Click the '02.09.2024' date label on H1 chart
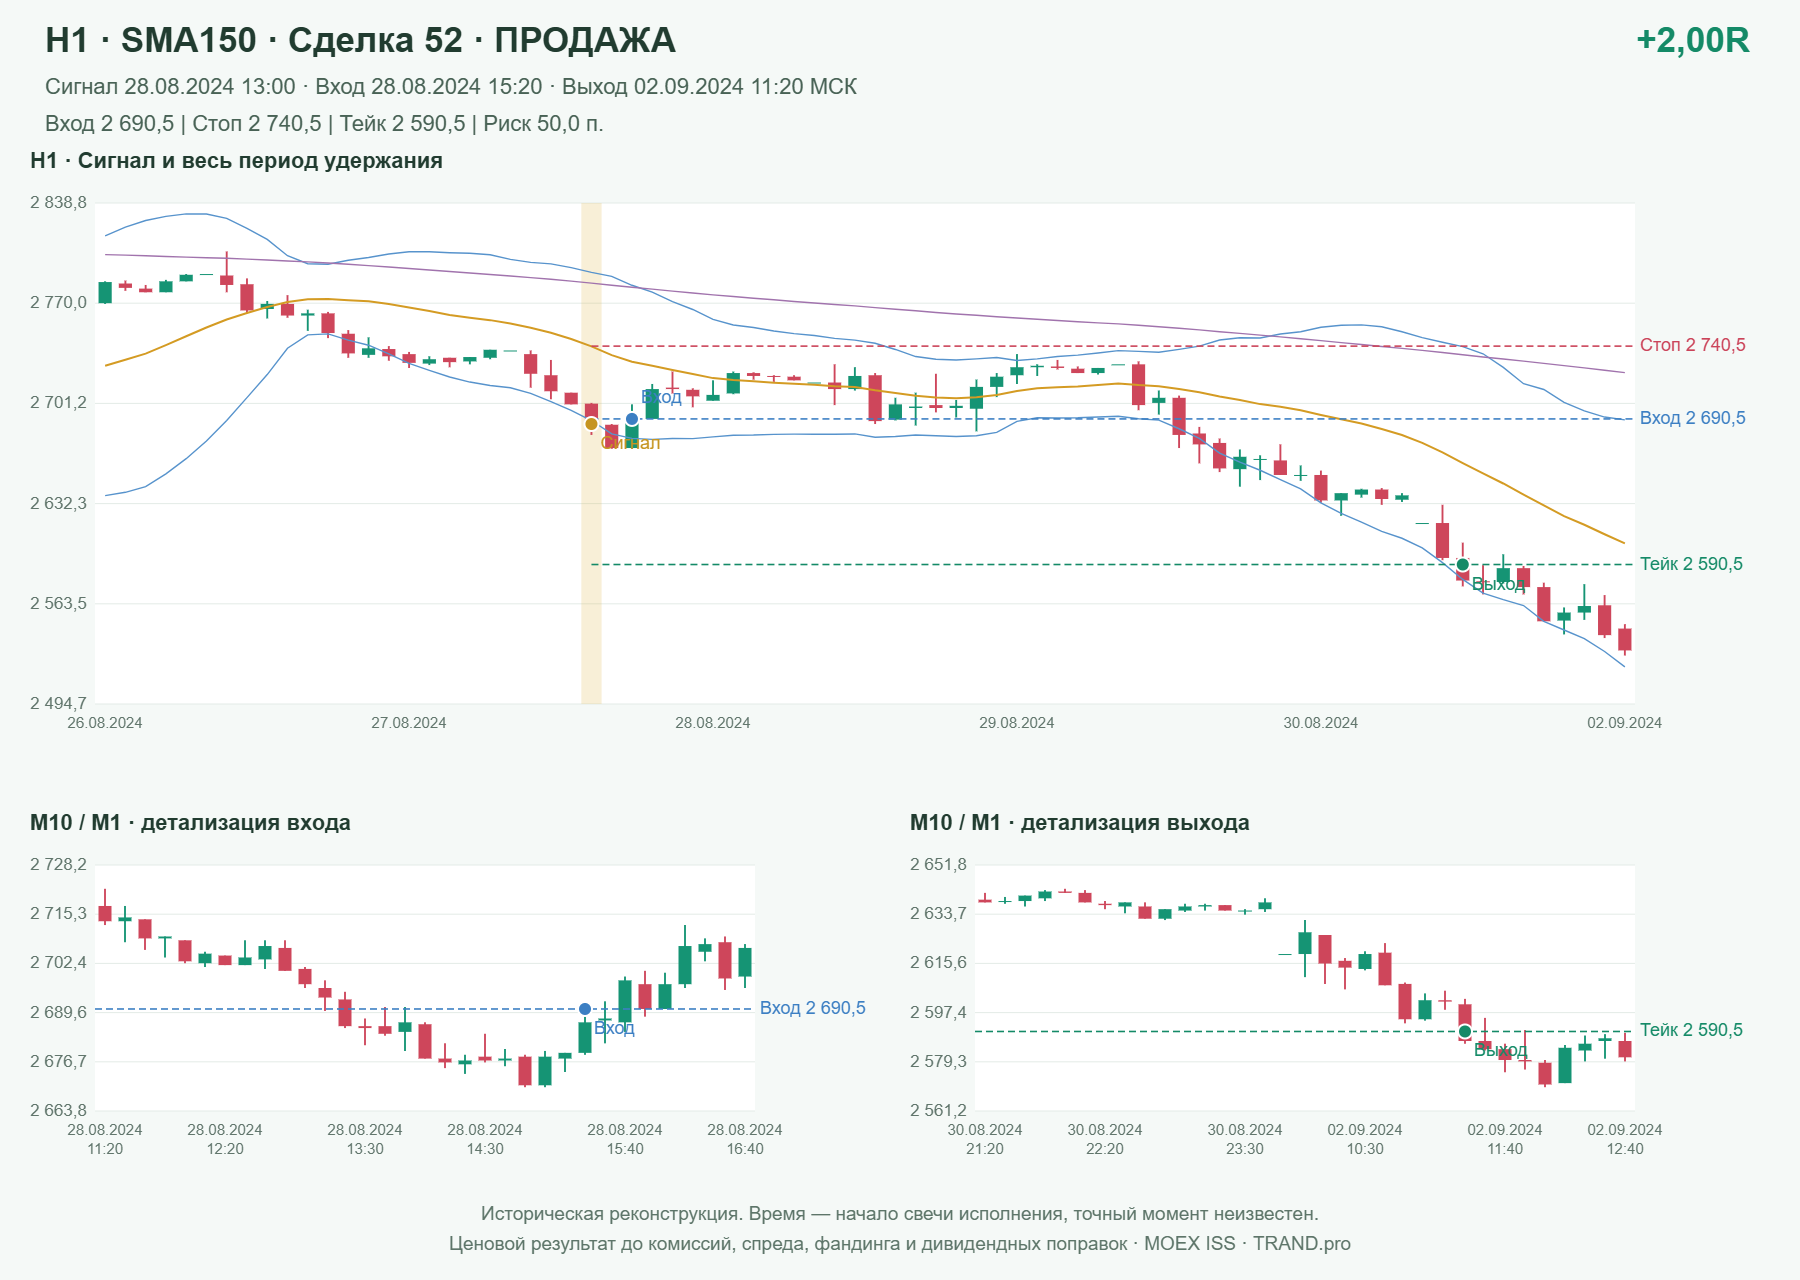 coord(1625,723)
